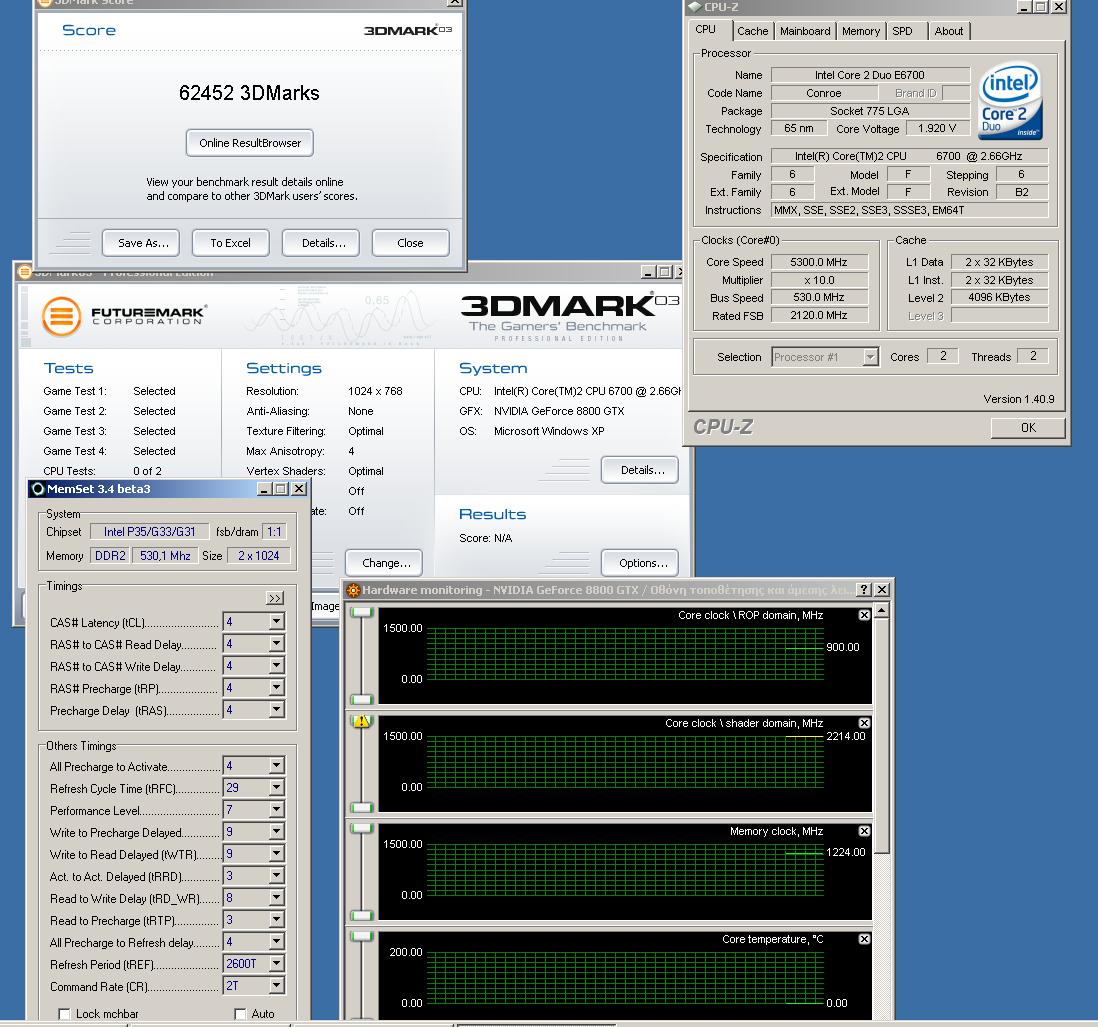This screenshot has height=1027, width=1098.
Task: Export score with To Excel button
Action: [x=230, y=243]
